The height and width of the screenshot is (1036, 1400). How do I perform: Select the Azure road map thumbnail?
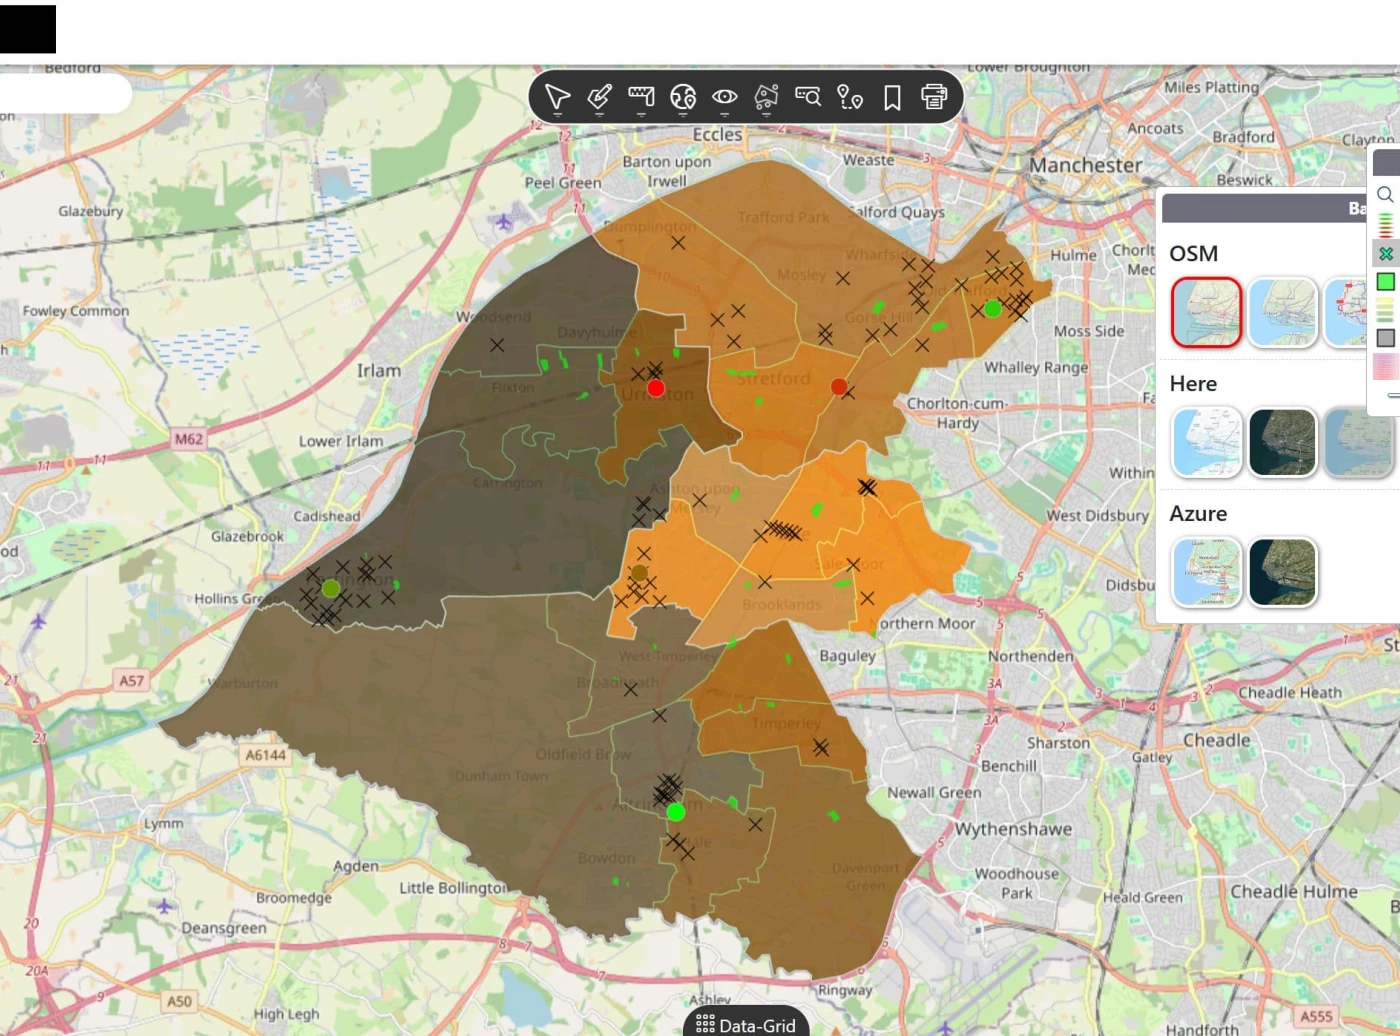(1207, 572)
